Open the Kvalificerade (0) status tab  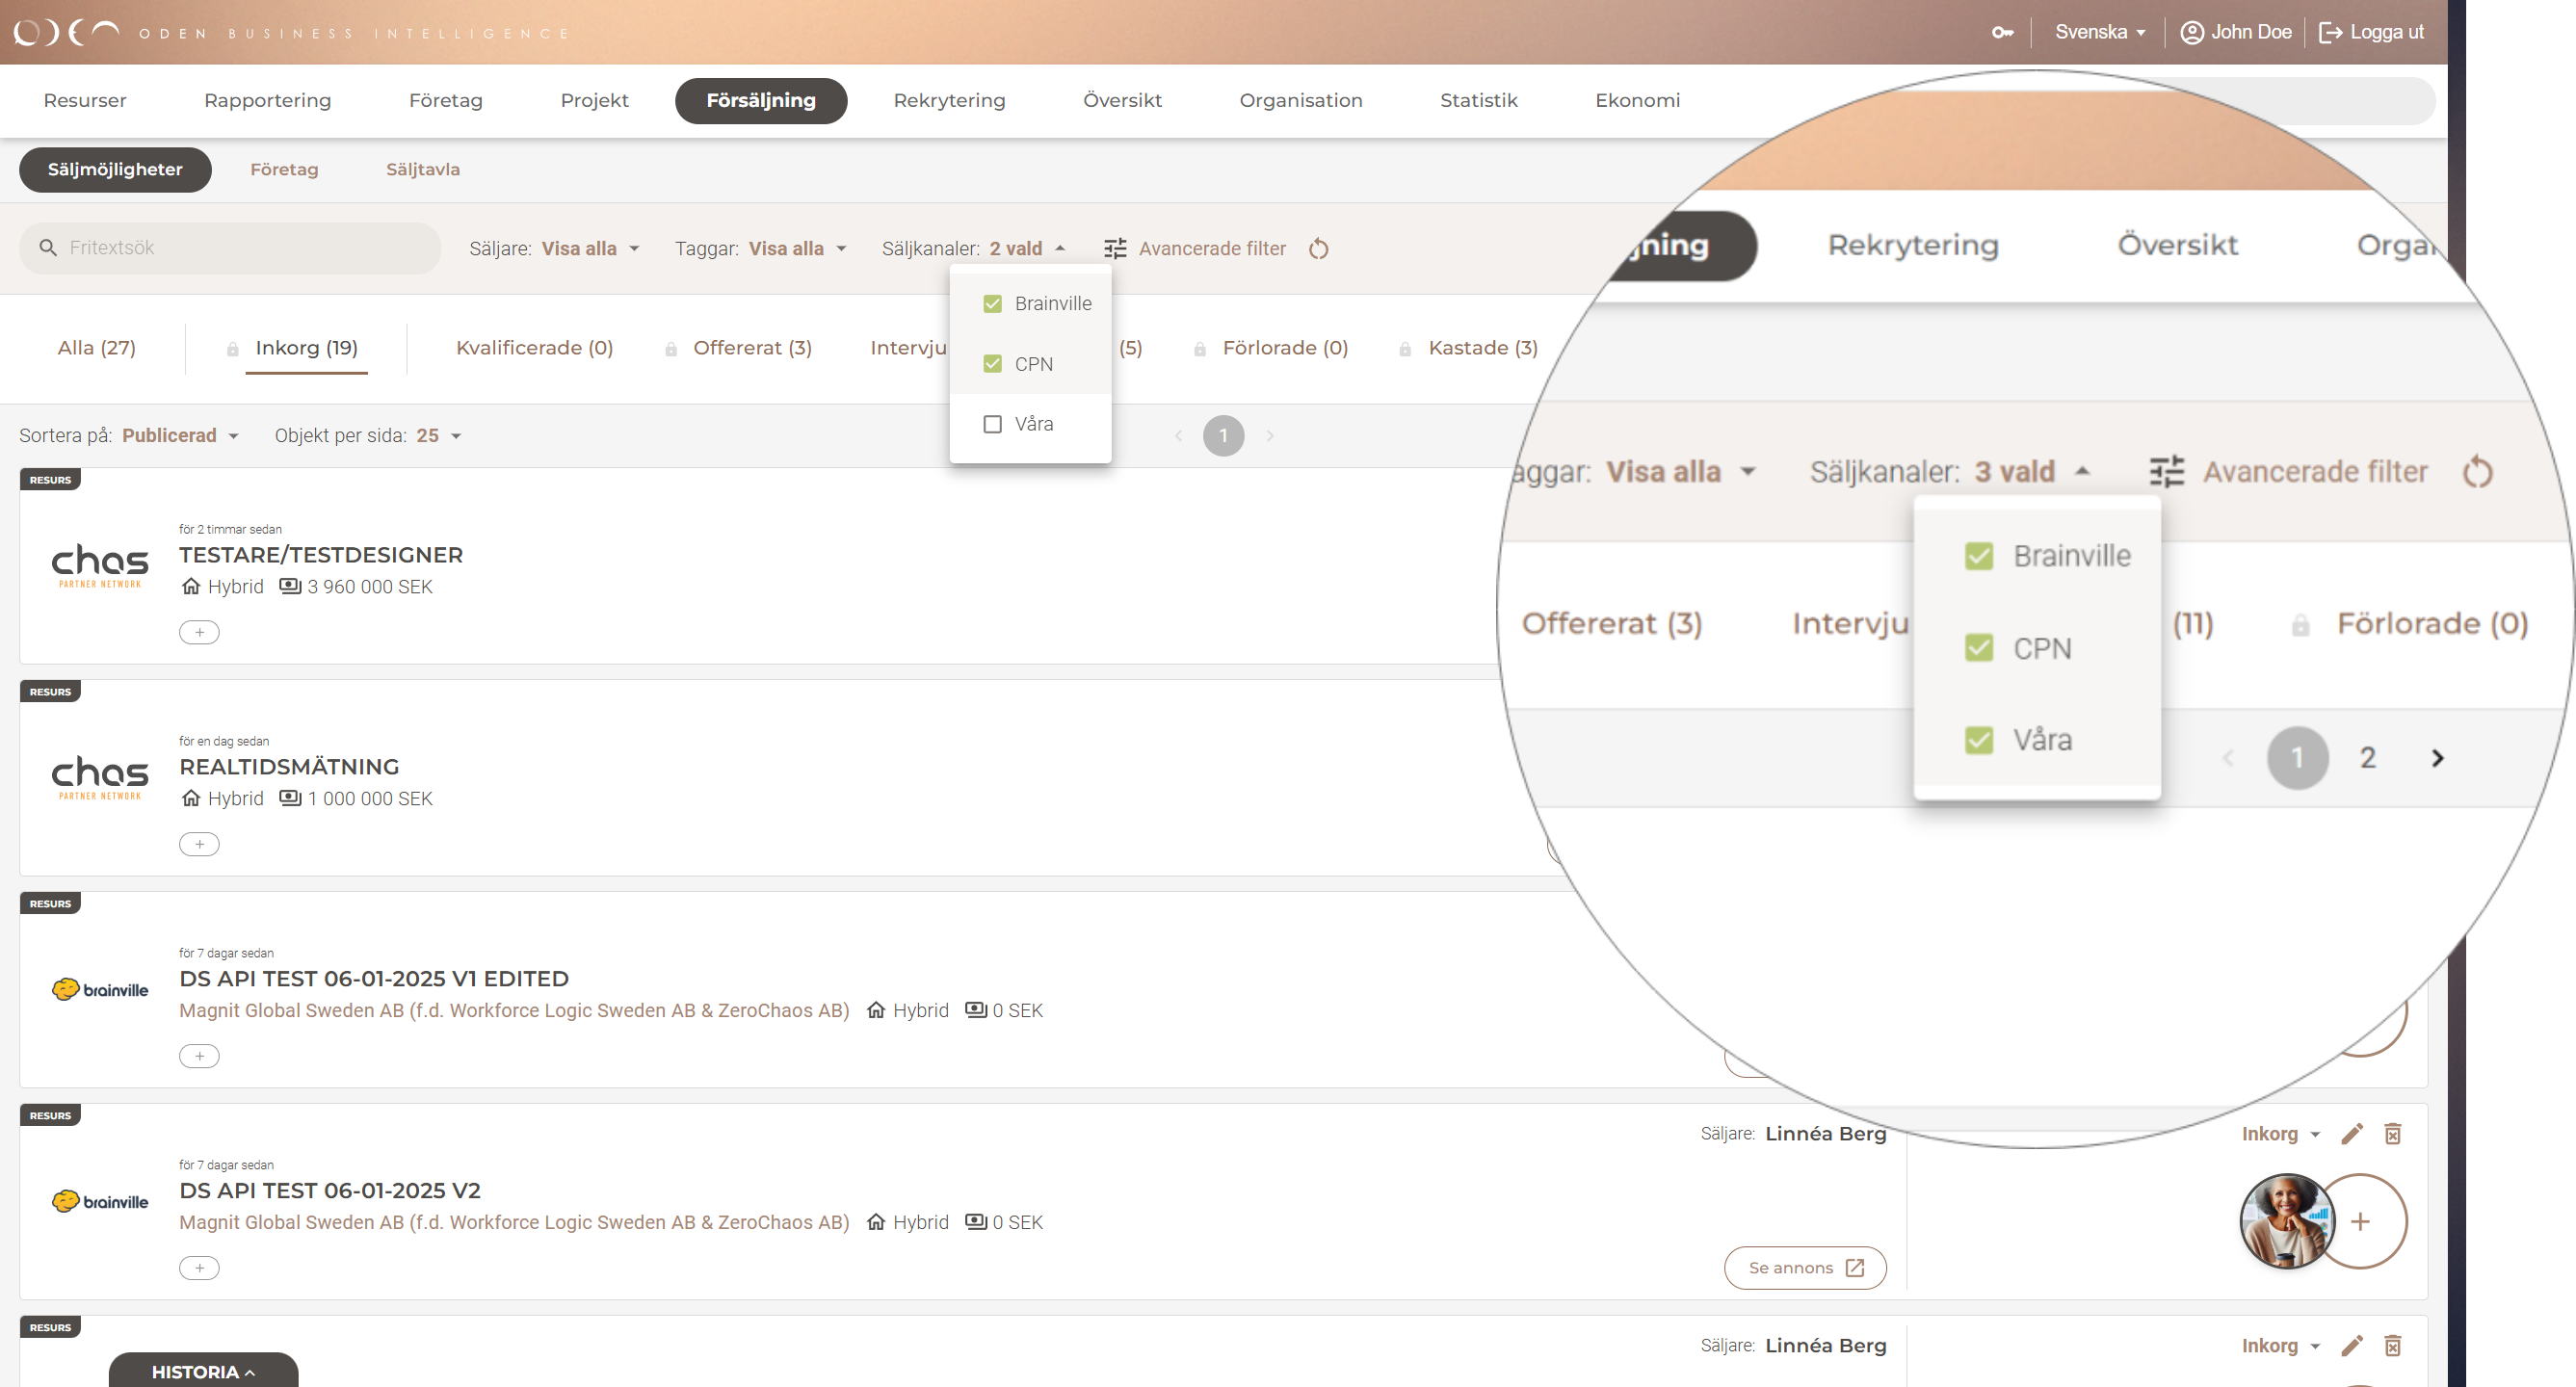tap(534, 347)
